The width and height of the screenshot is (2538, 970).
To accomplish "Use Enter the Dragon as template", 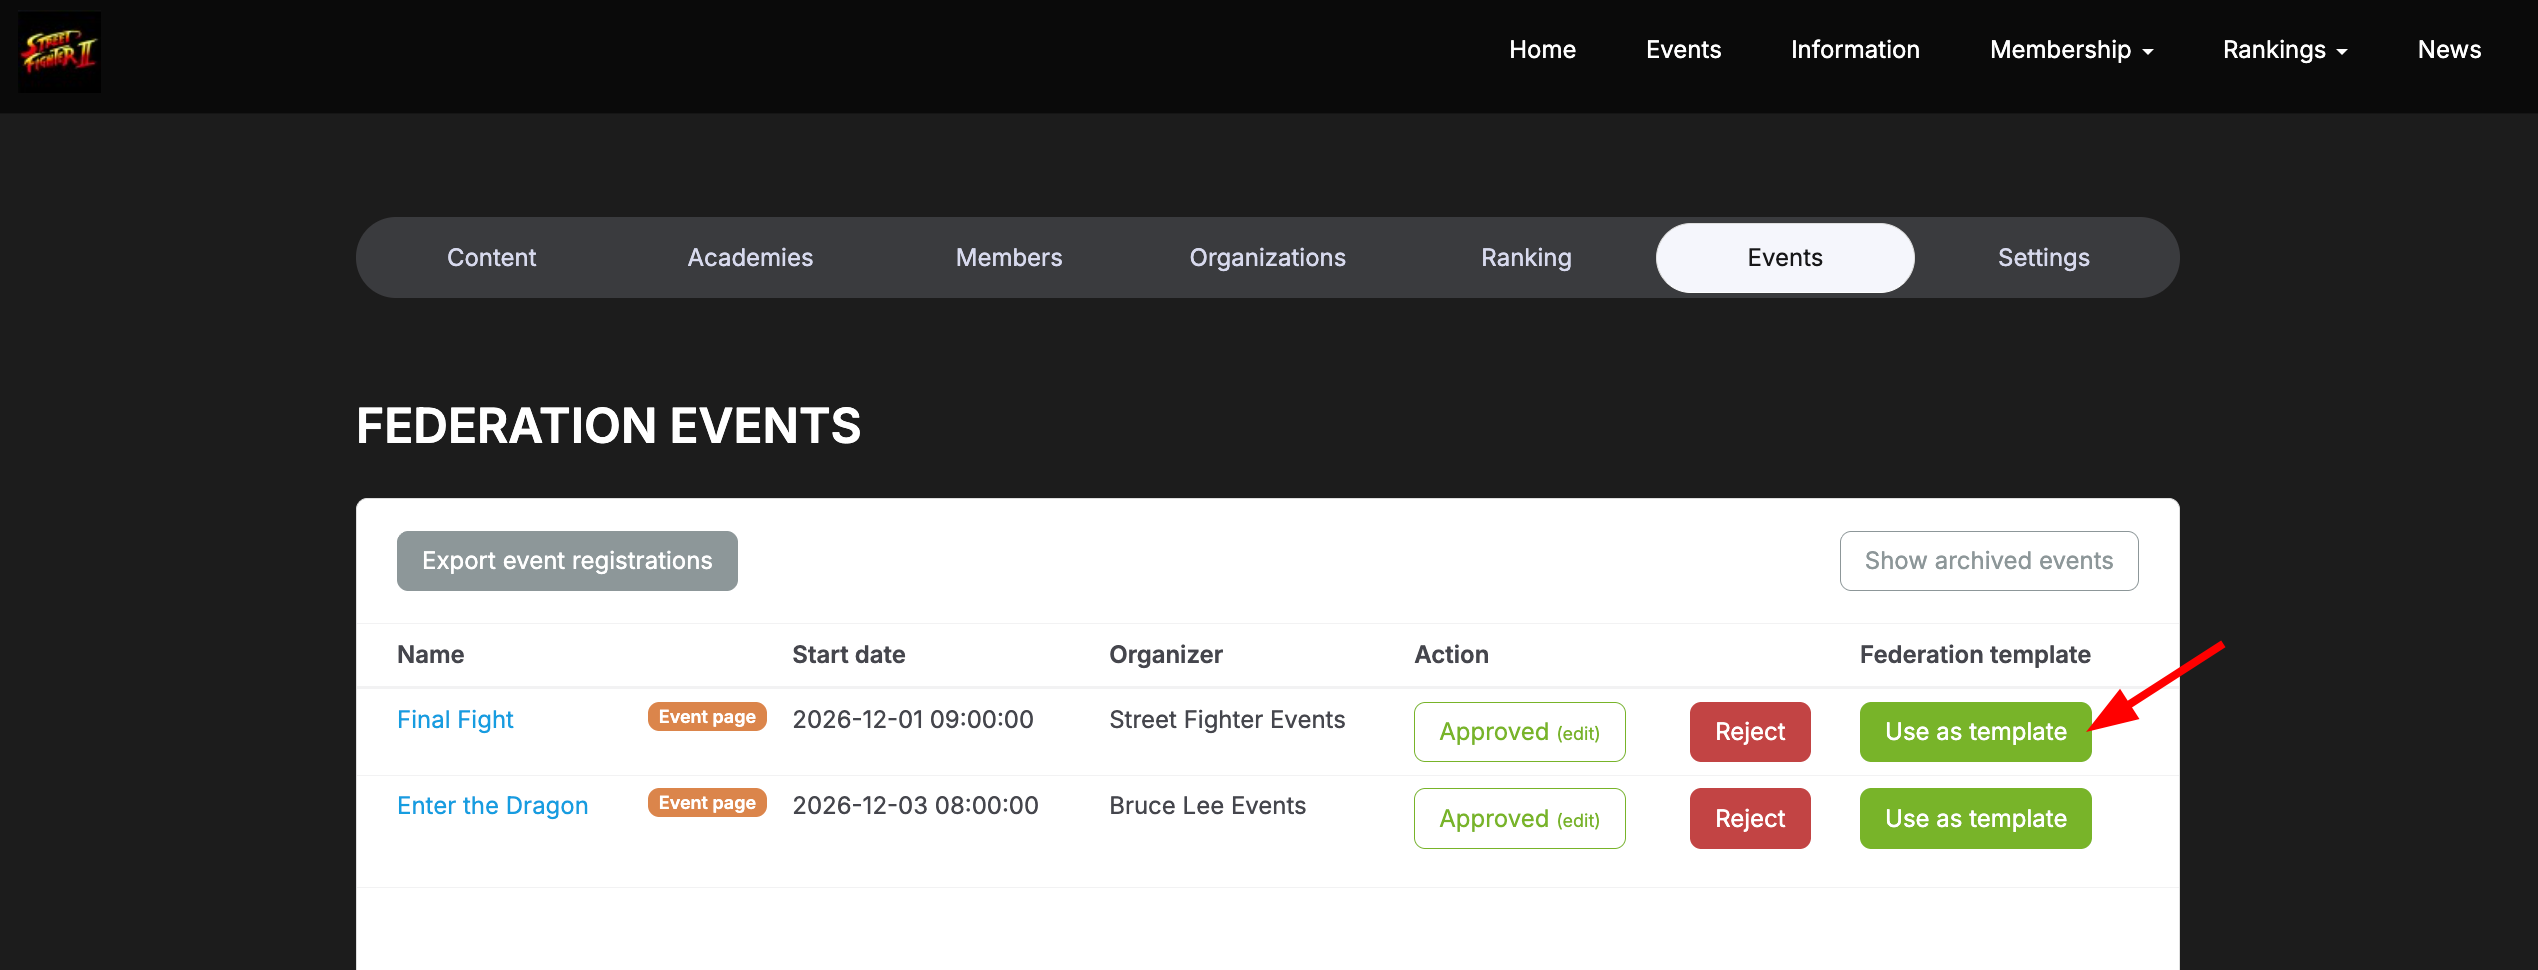I will click(x=1975, y=819).
